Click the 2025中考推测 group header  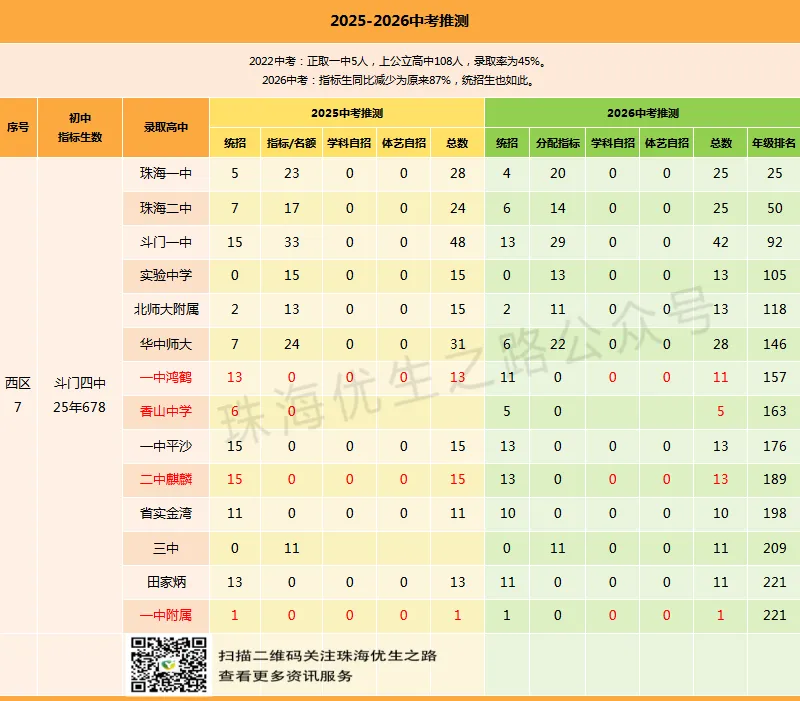point(347,113)
